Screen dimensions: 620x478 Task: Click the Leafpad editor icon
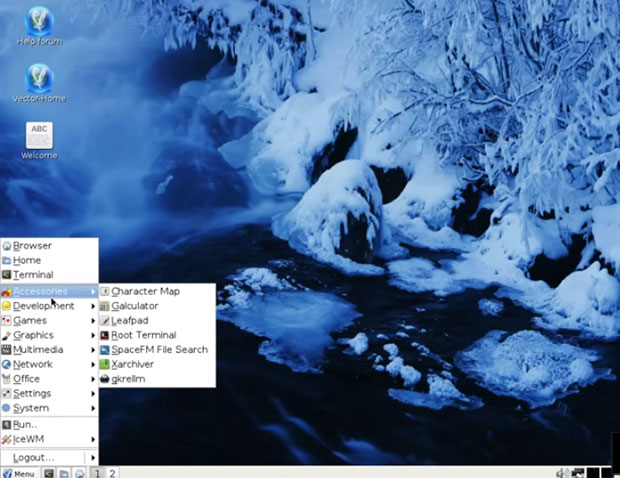[x=104, y=321]
